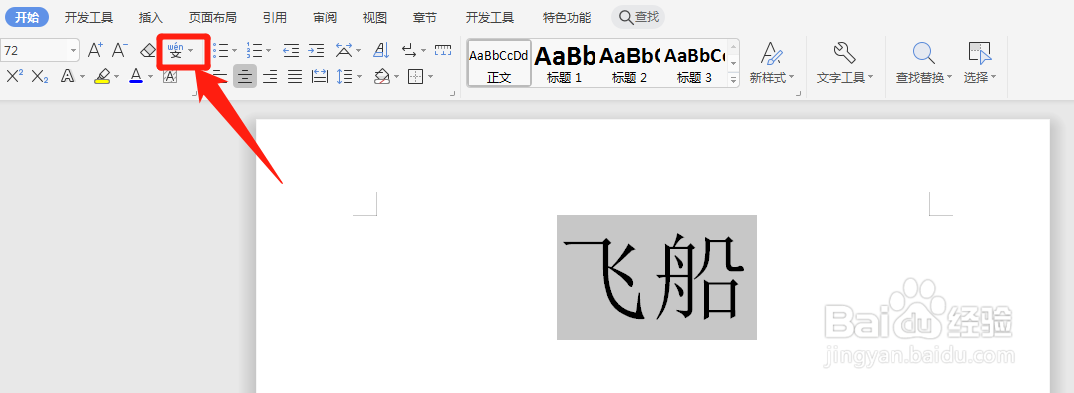This screenshot has width=1074, height=393.
Task: Apply a text effect with the outlined A
Action: 68,76
